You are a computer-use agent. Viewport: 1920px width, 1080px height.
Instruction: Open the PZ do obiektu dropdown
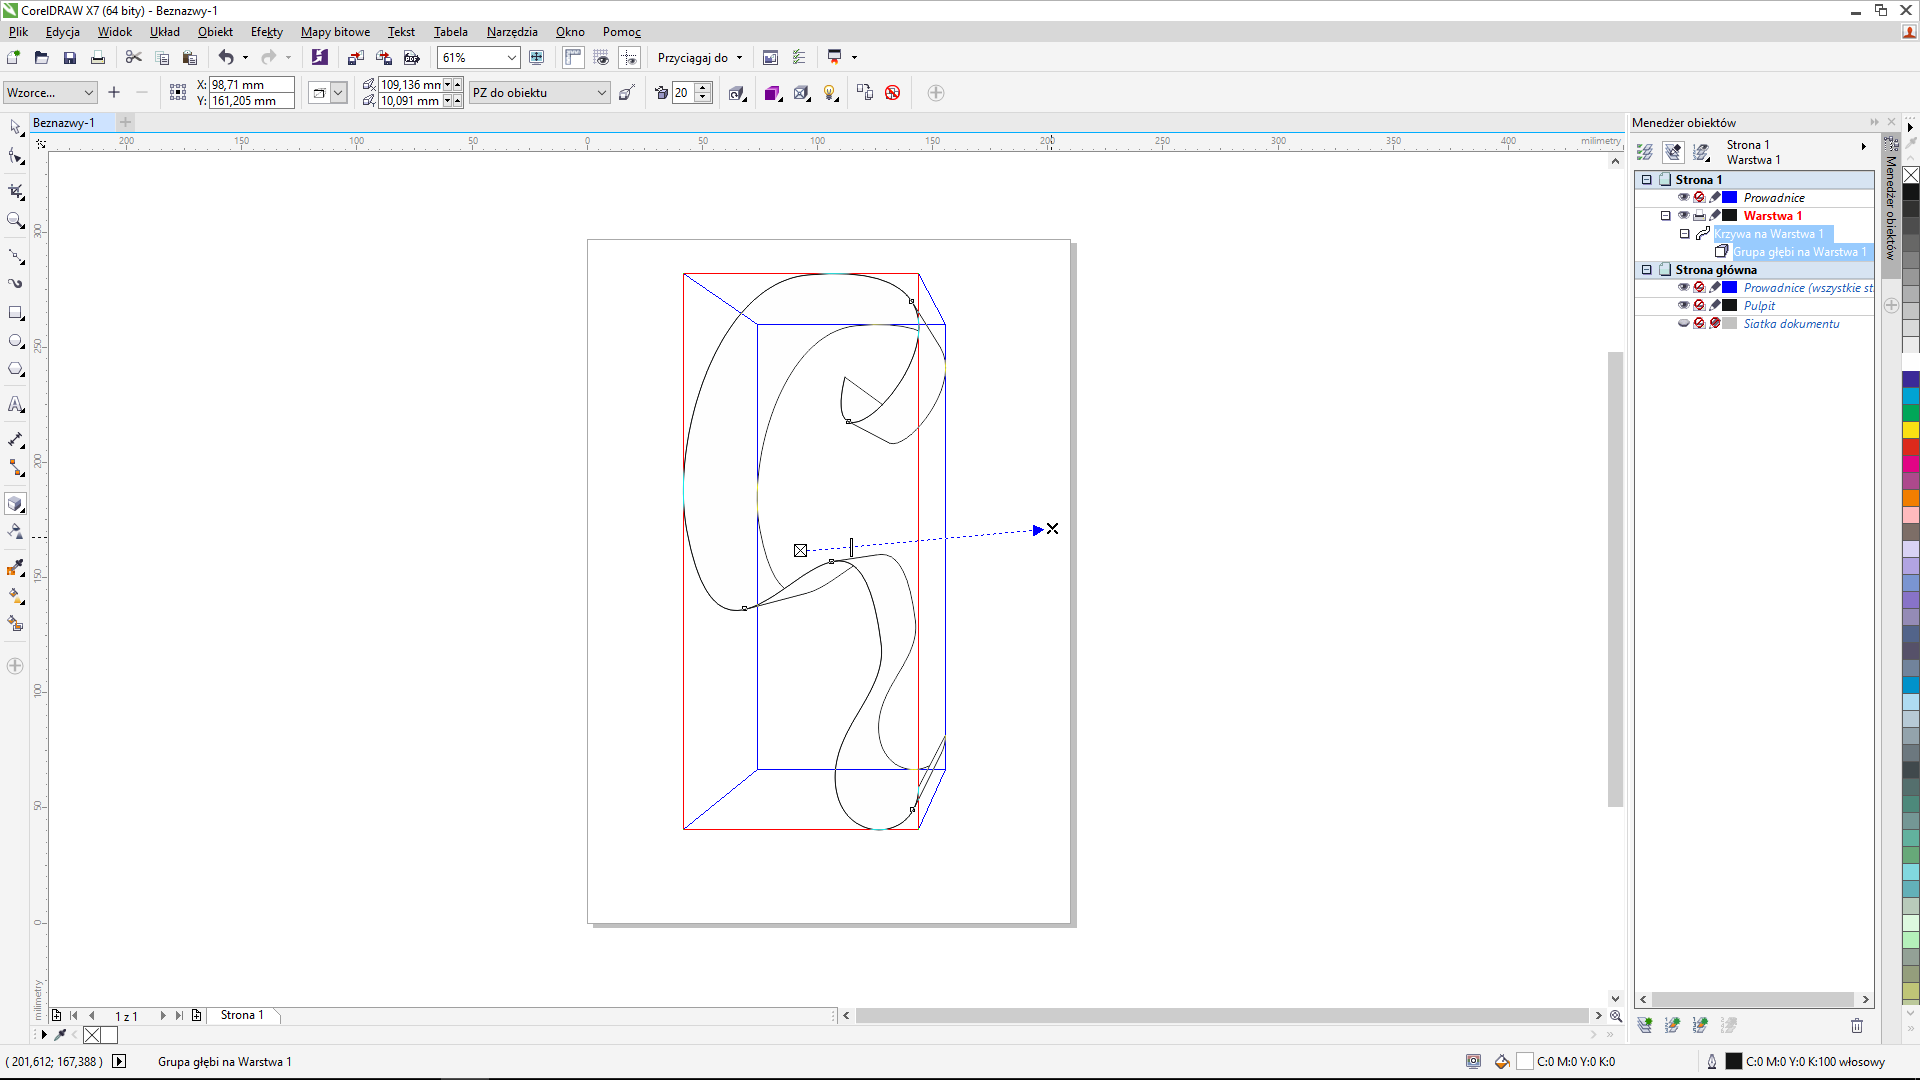[x=601, y=93]
